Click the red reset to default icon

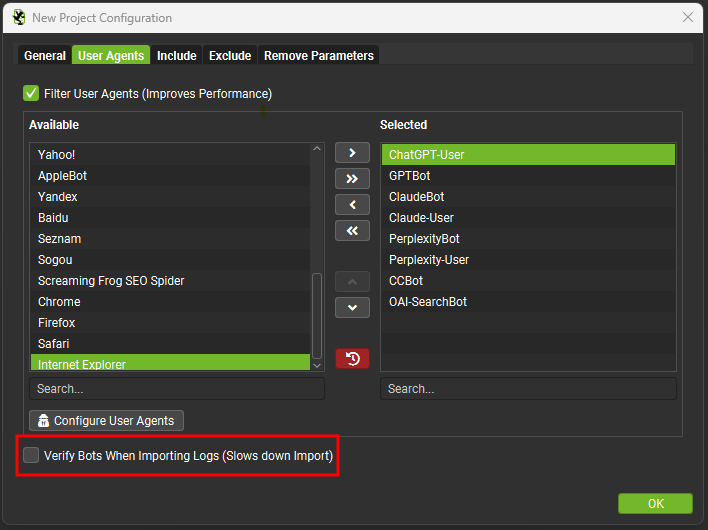click(x=352, y=358)
